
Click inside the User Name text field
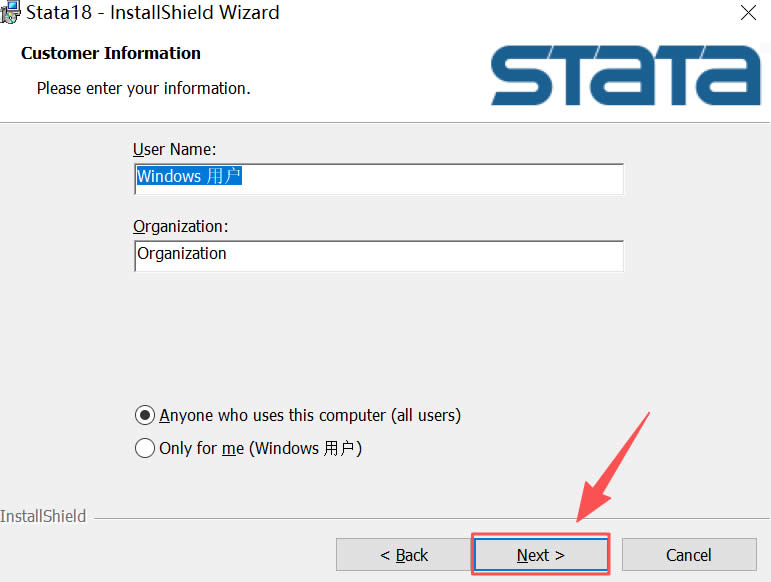430,178
